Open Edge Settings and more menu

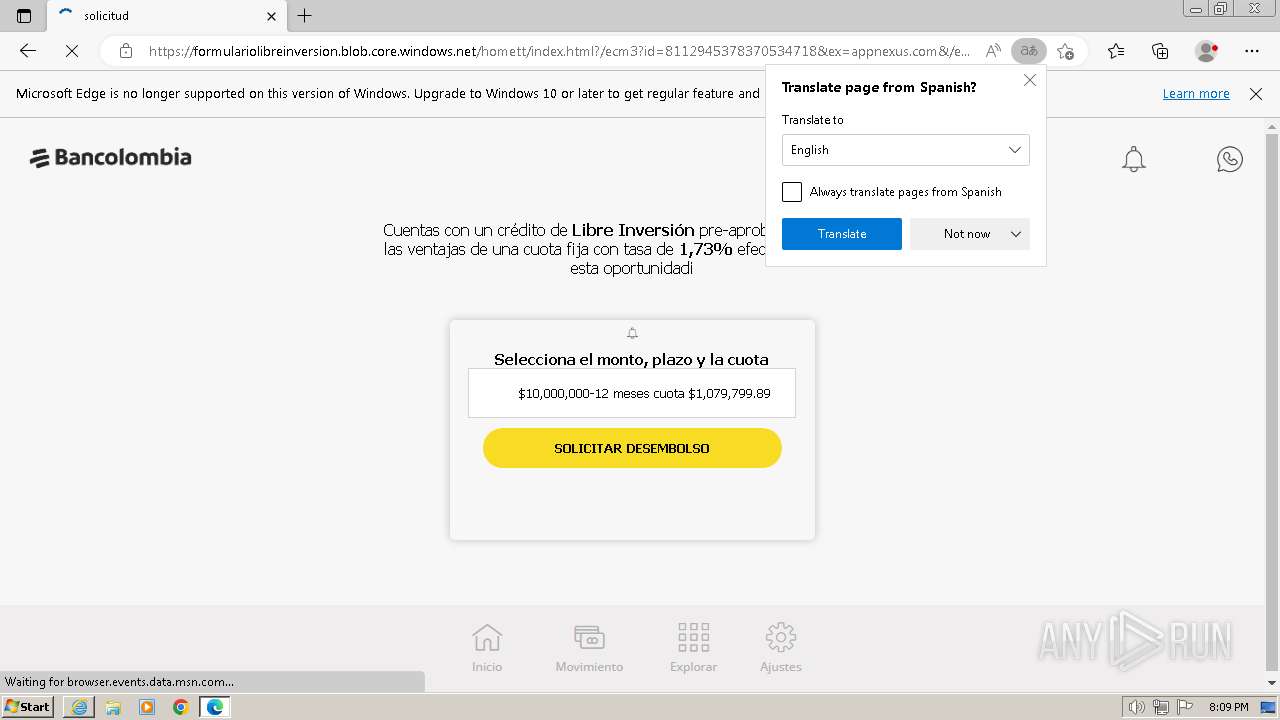(1252, 51)
